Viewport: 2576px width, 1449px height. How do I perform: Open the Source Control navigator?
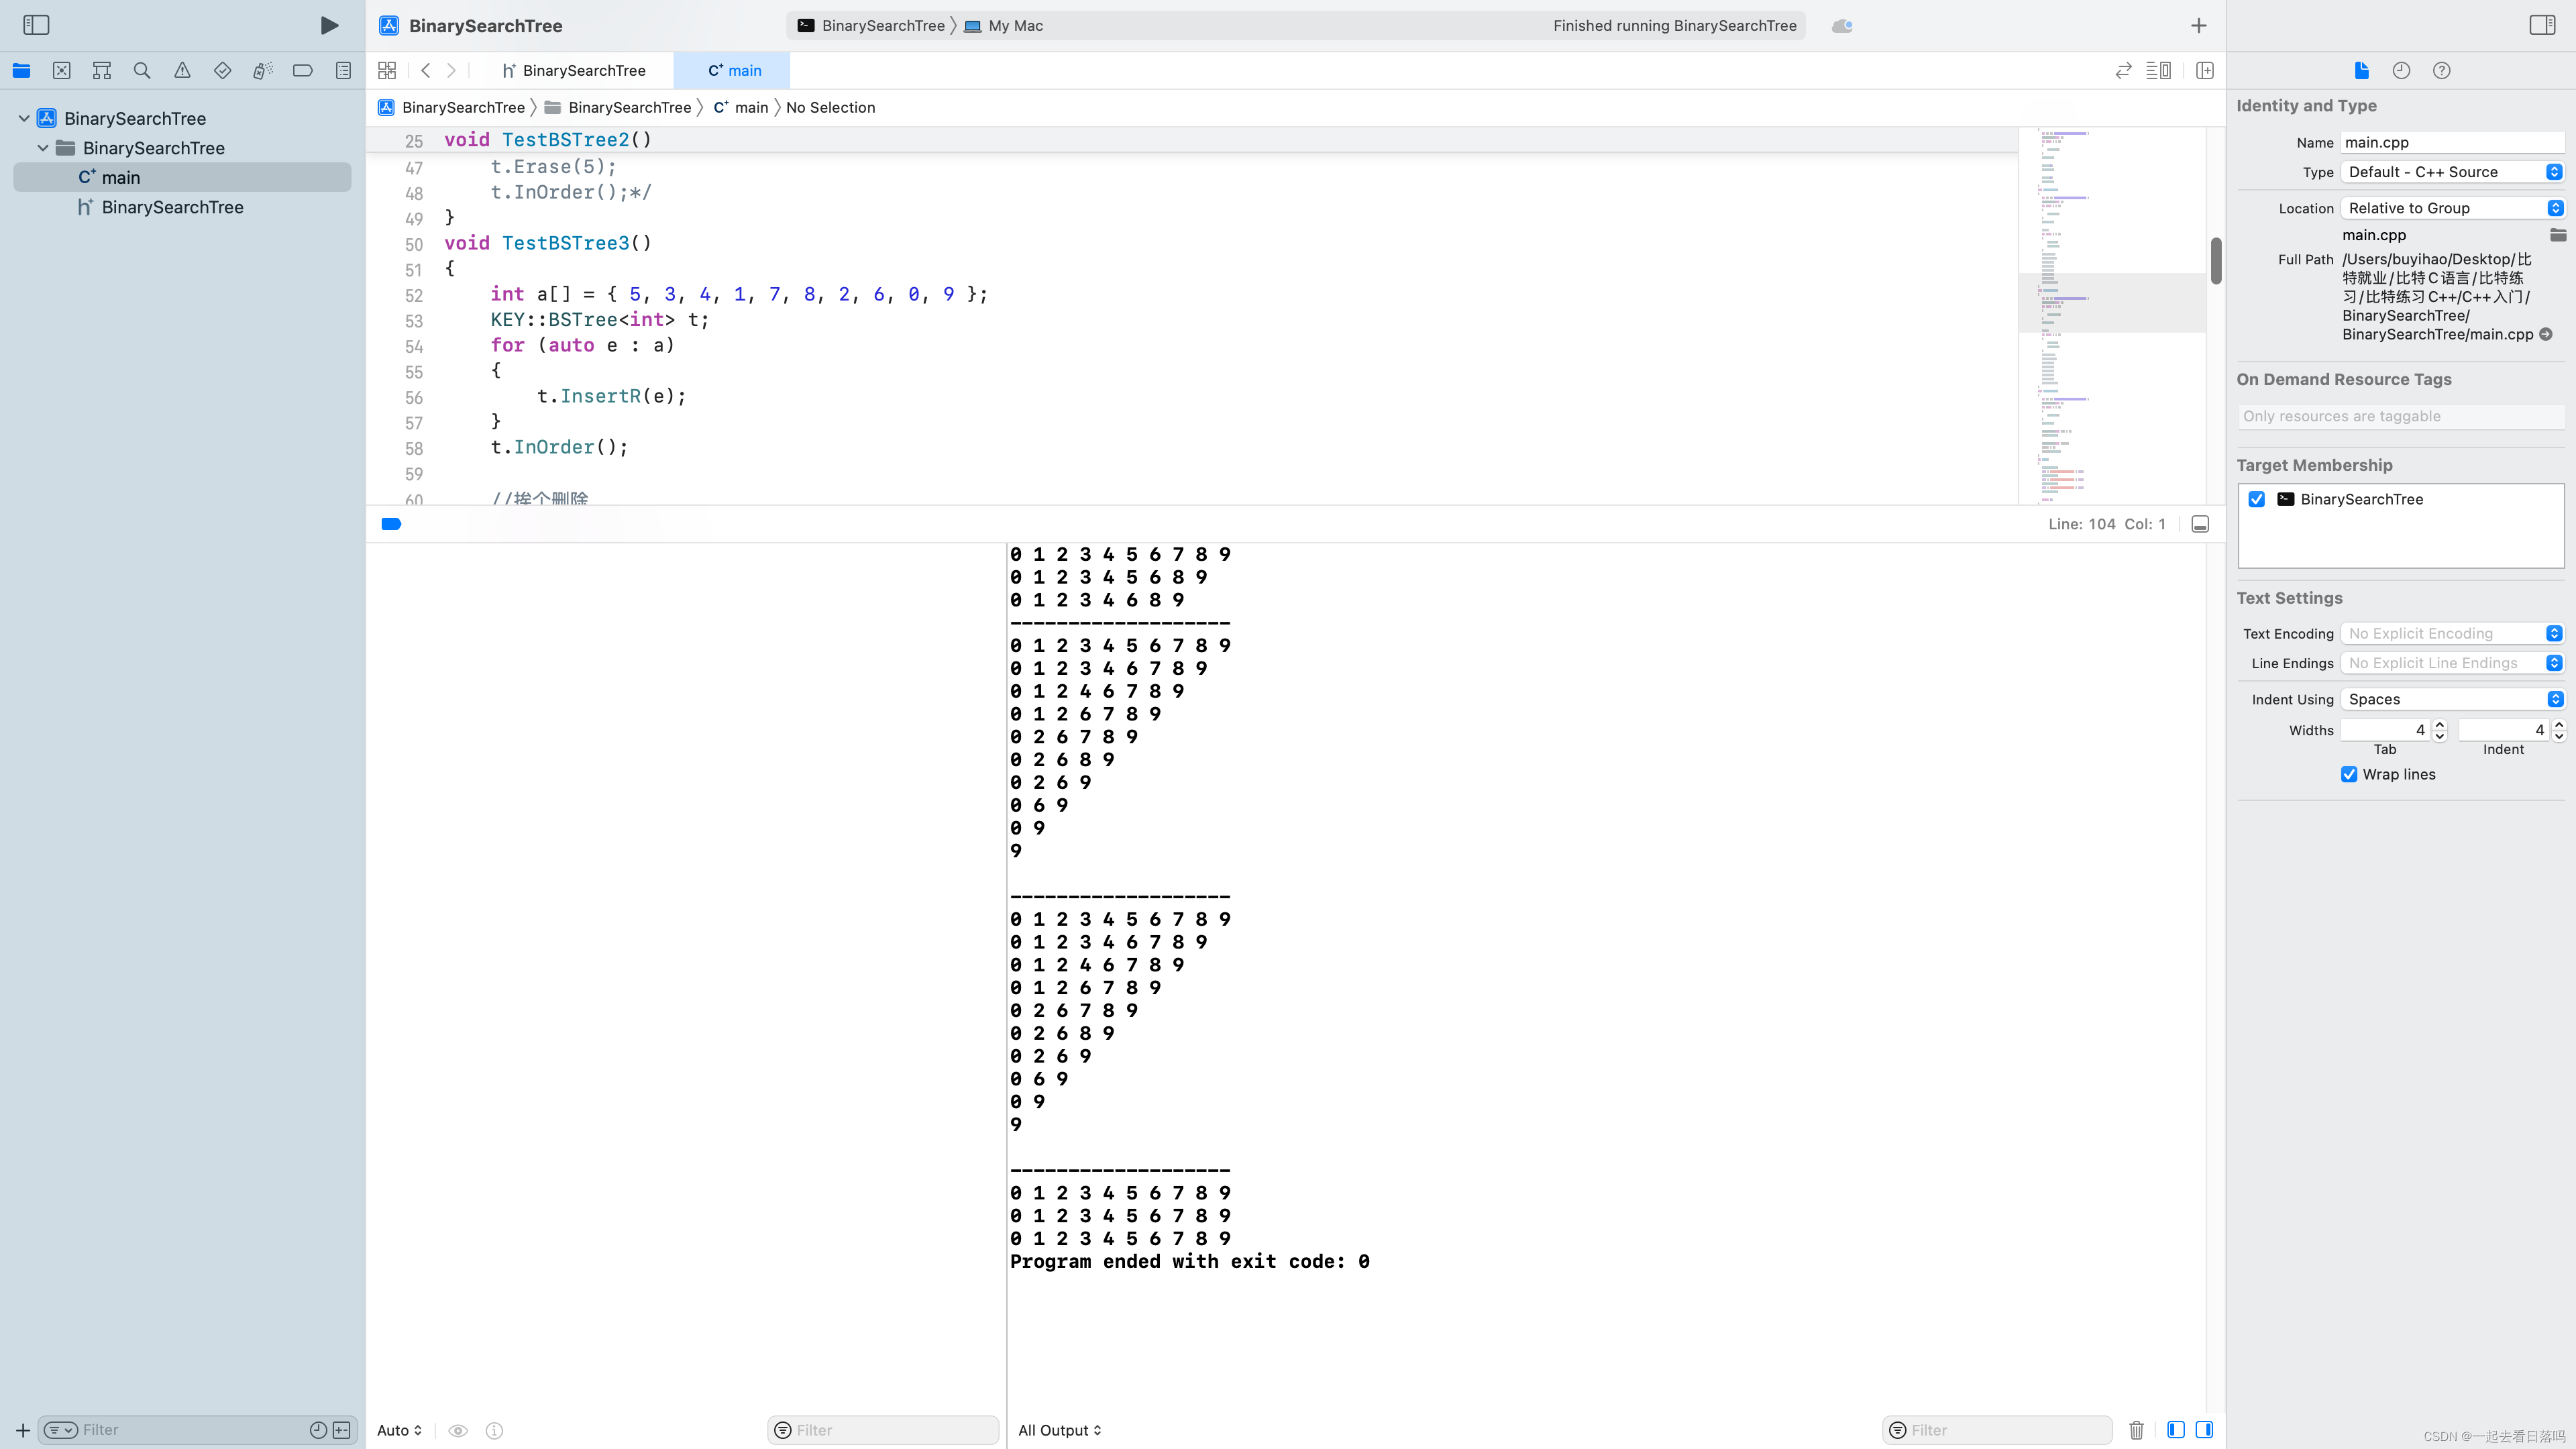(x=62, y=70)
